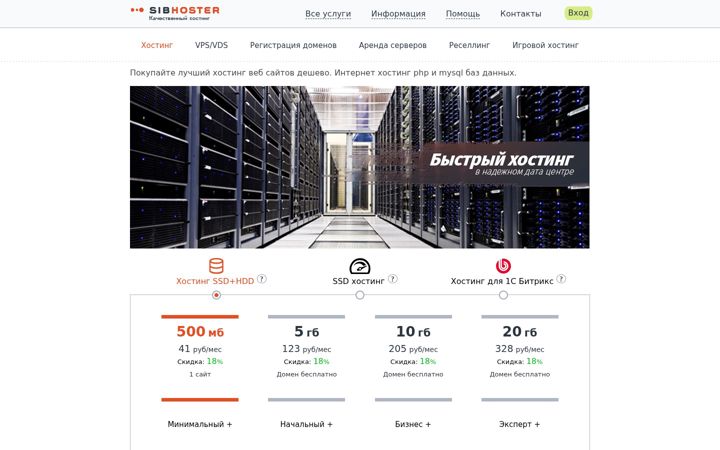Choose the 10 гб plan

click(x=413, y=331)
